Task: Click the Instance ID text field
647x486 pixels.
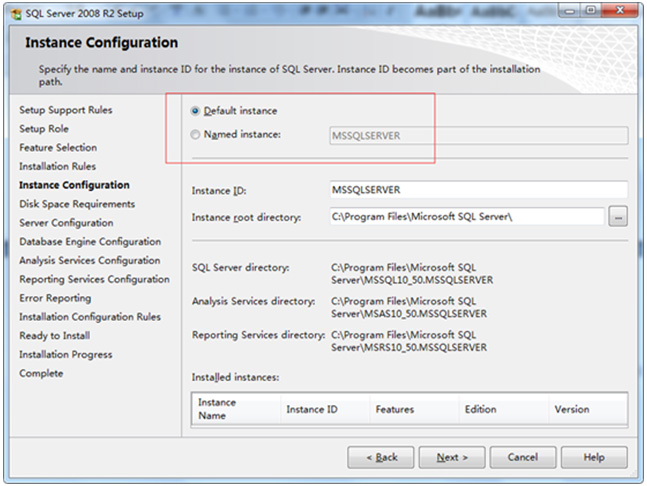Action: click(477, 189)
